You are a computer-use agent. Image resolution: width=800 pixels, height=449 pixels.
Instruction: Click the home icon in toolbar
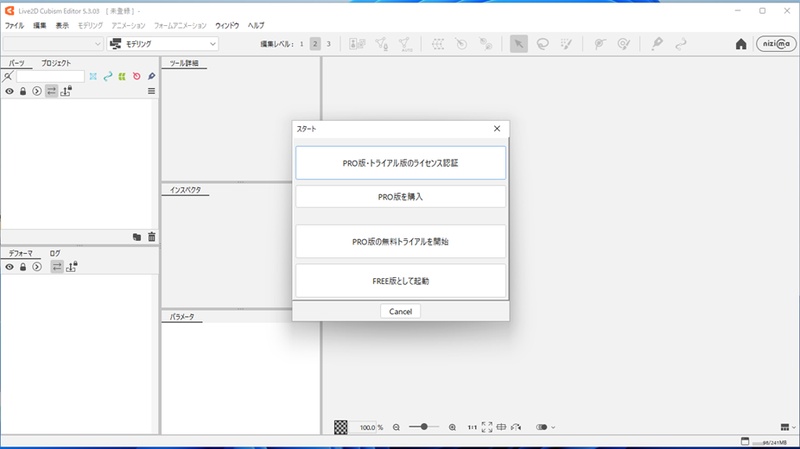pyautogui.click(x=741, y=44)
